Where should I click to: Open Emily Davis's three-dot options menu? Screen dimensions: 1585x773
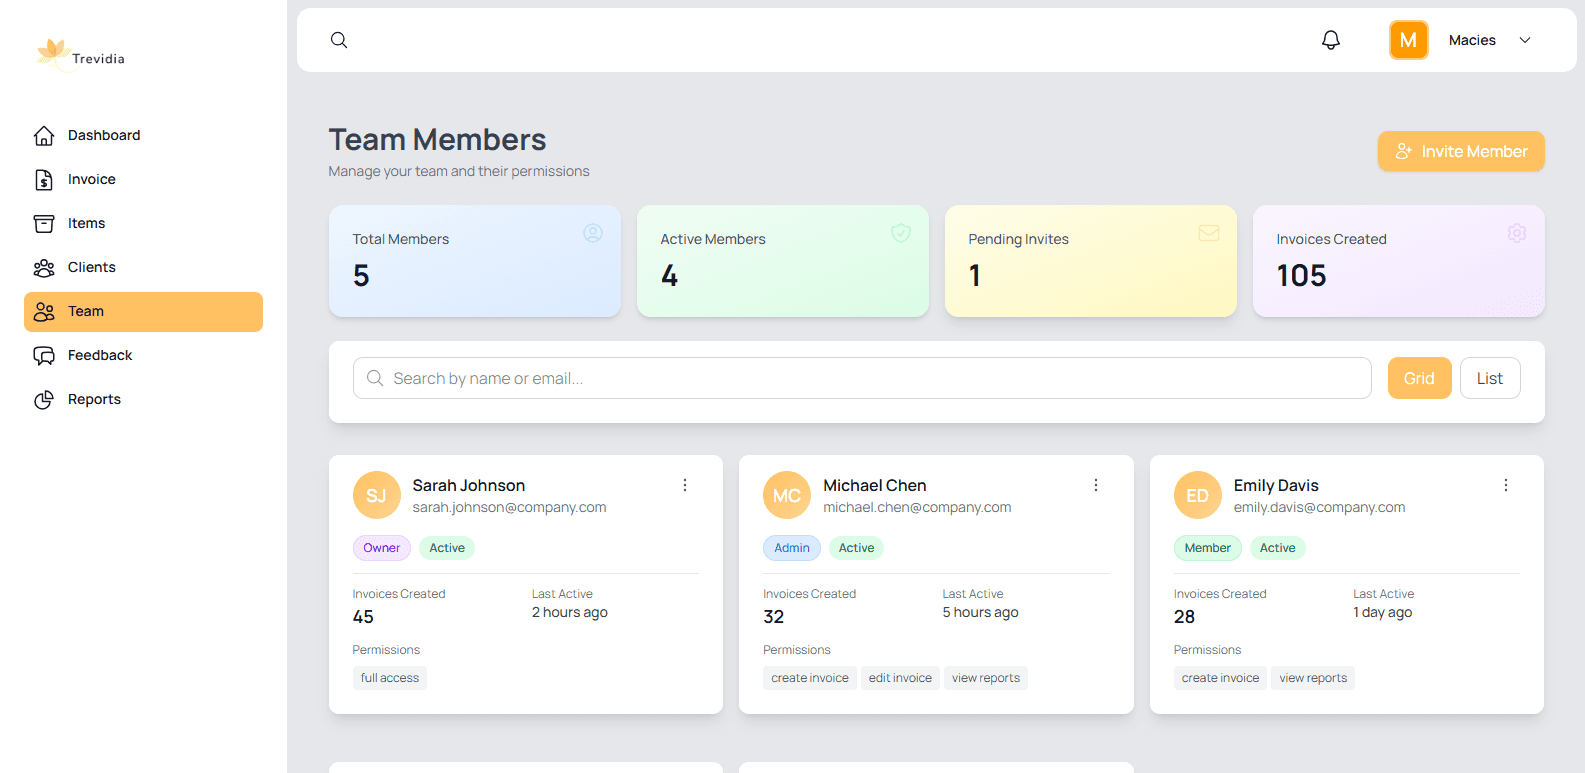pos(1505,485)
